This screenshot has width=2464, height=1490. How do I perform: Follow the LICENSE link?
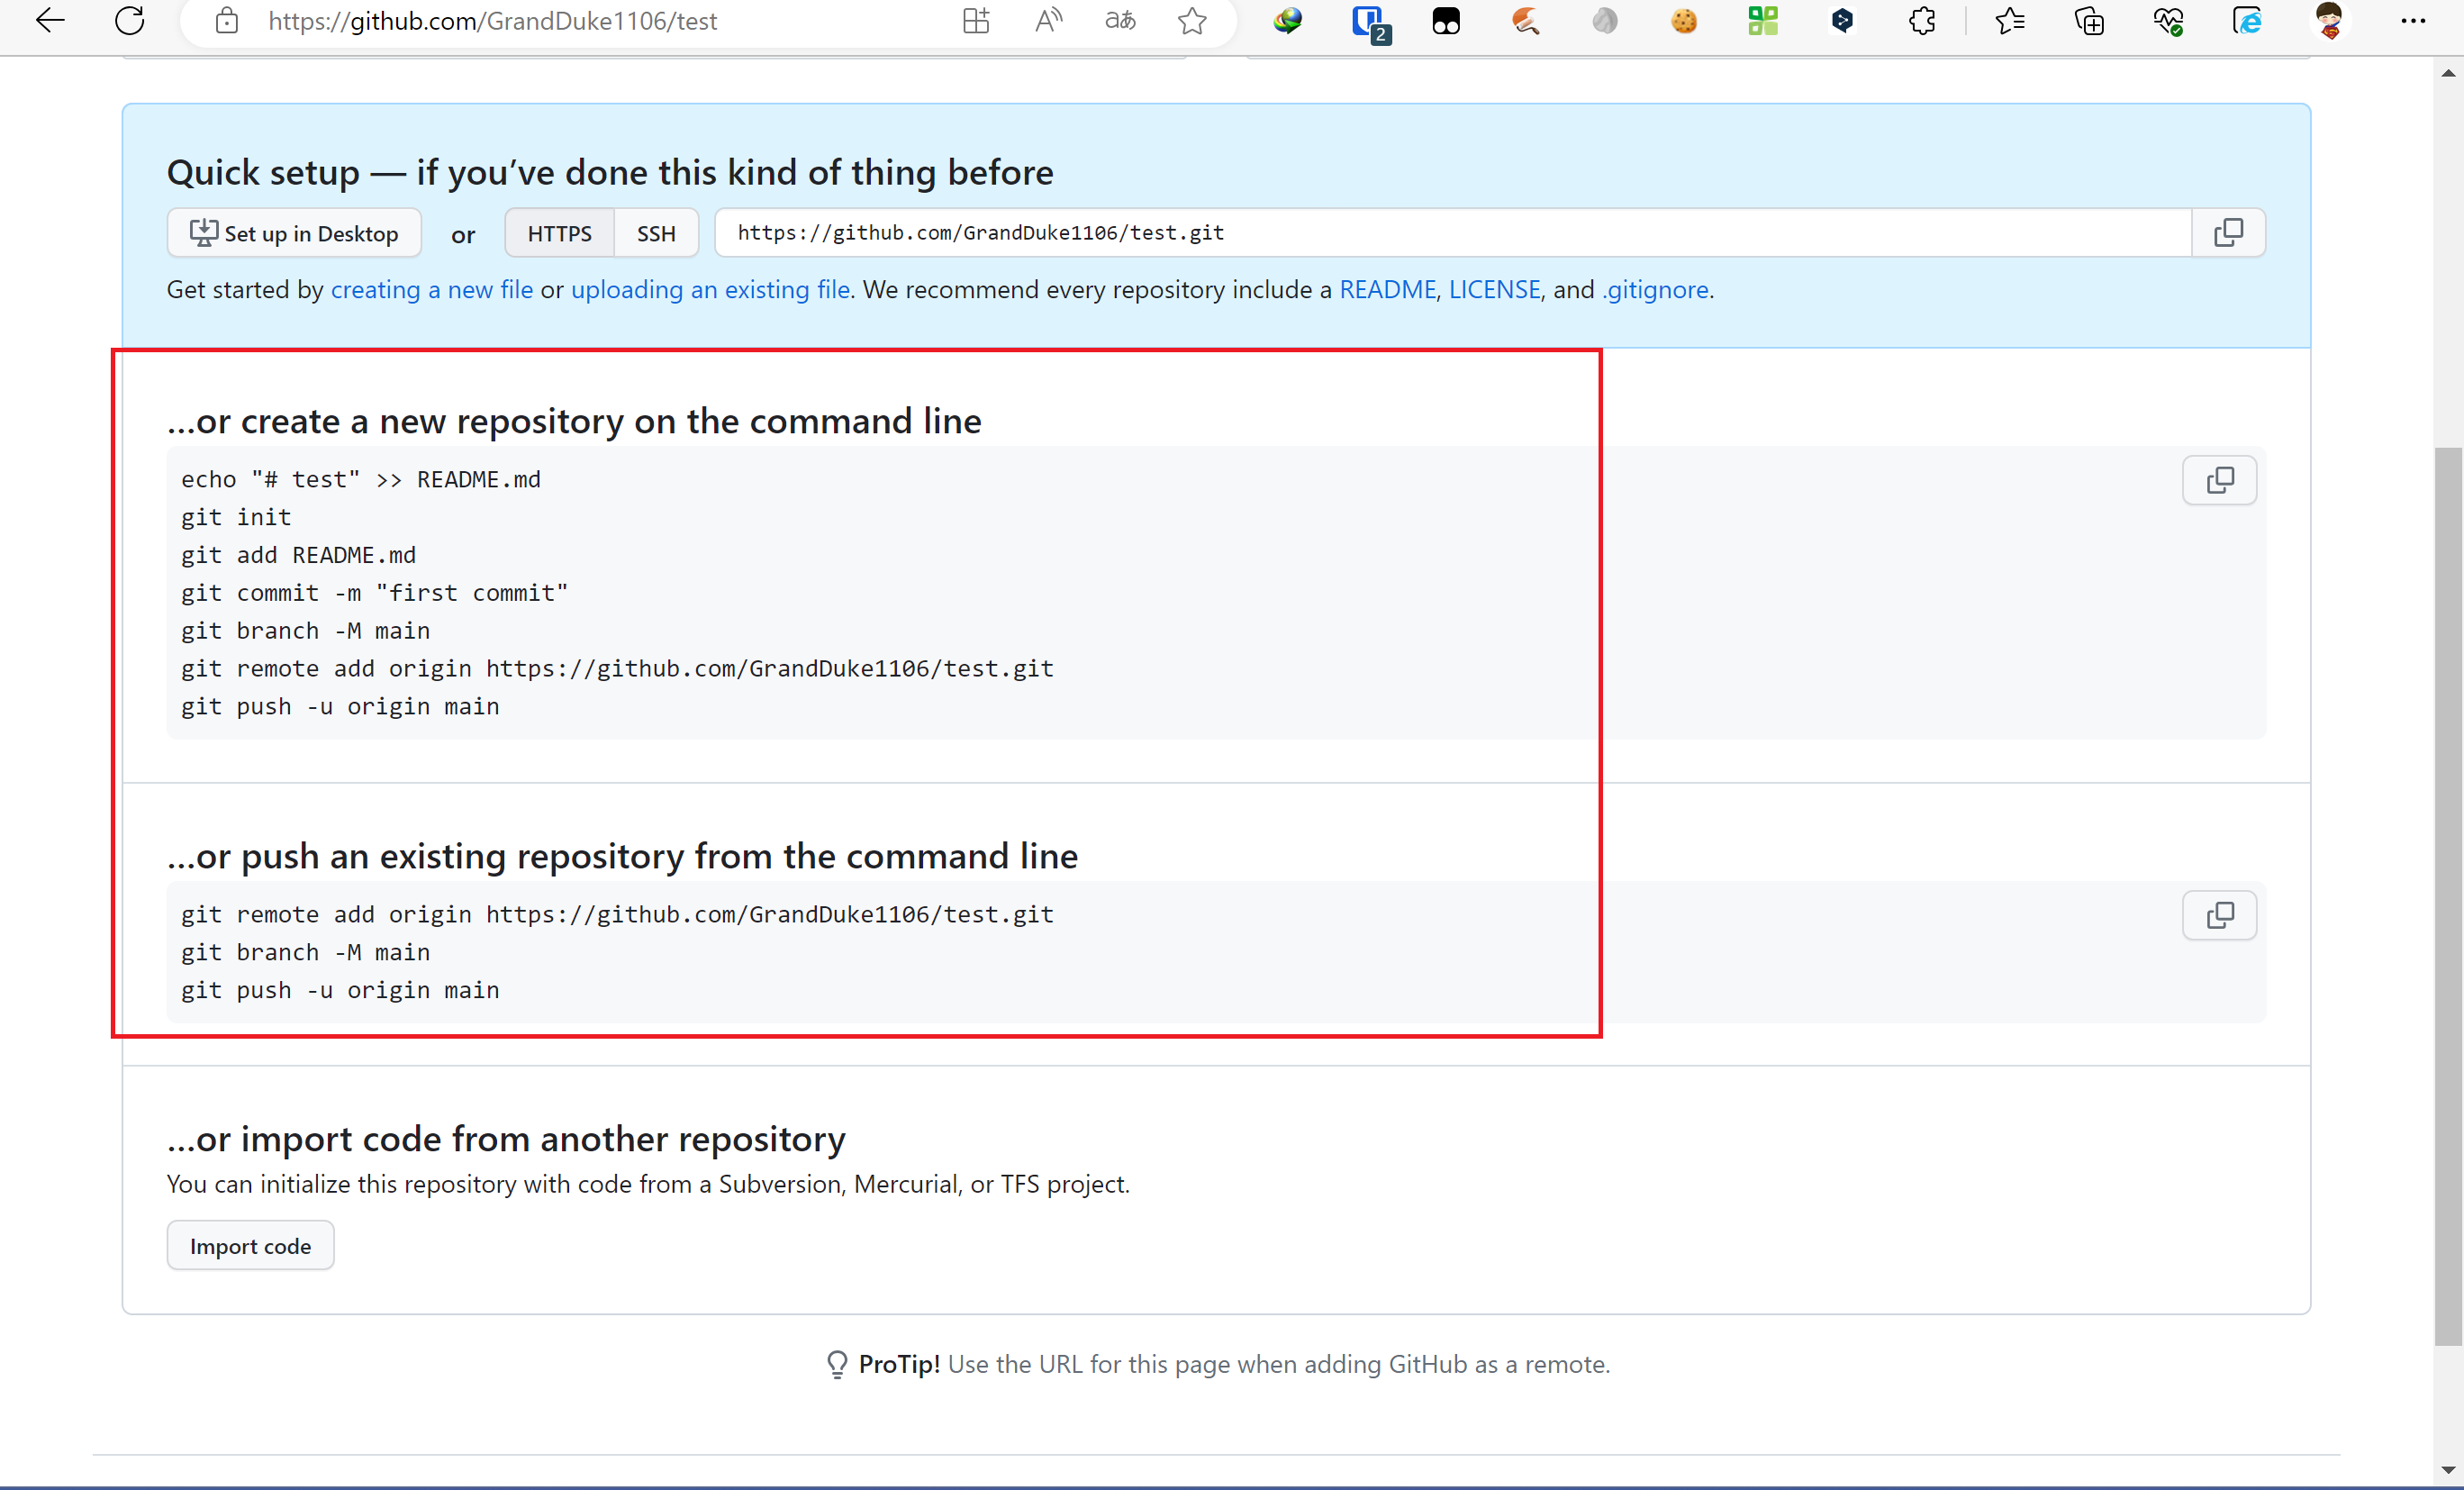coord(1494,290)
